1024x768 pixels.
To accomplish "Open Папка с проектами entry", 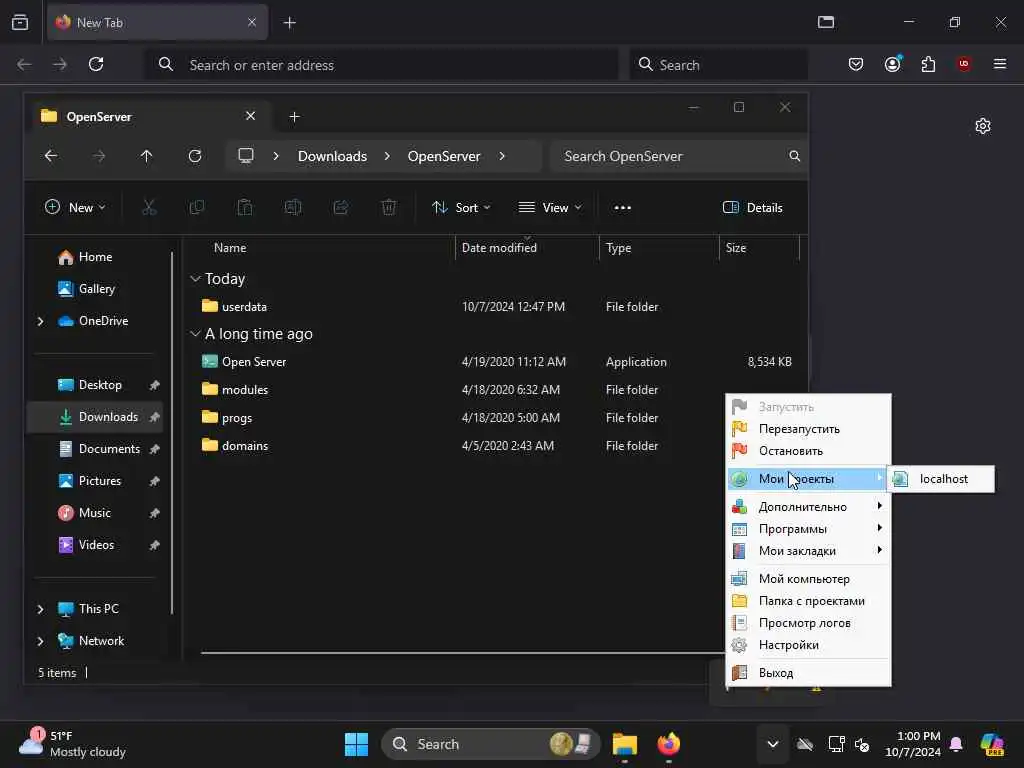I will point(808,601).
